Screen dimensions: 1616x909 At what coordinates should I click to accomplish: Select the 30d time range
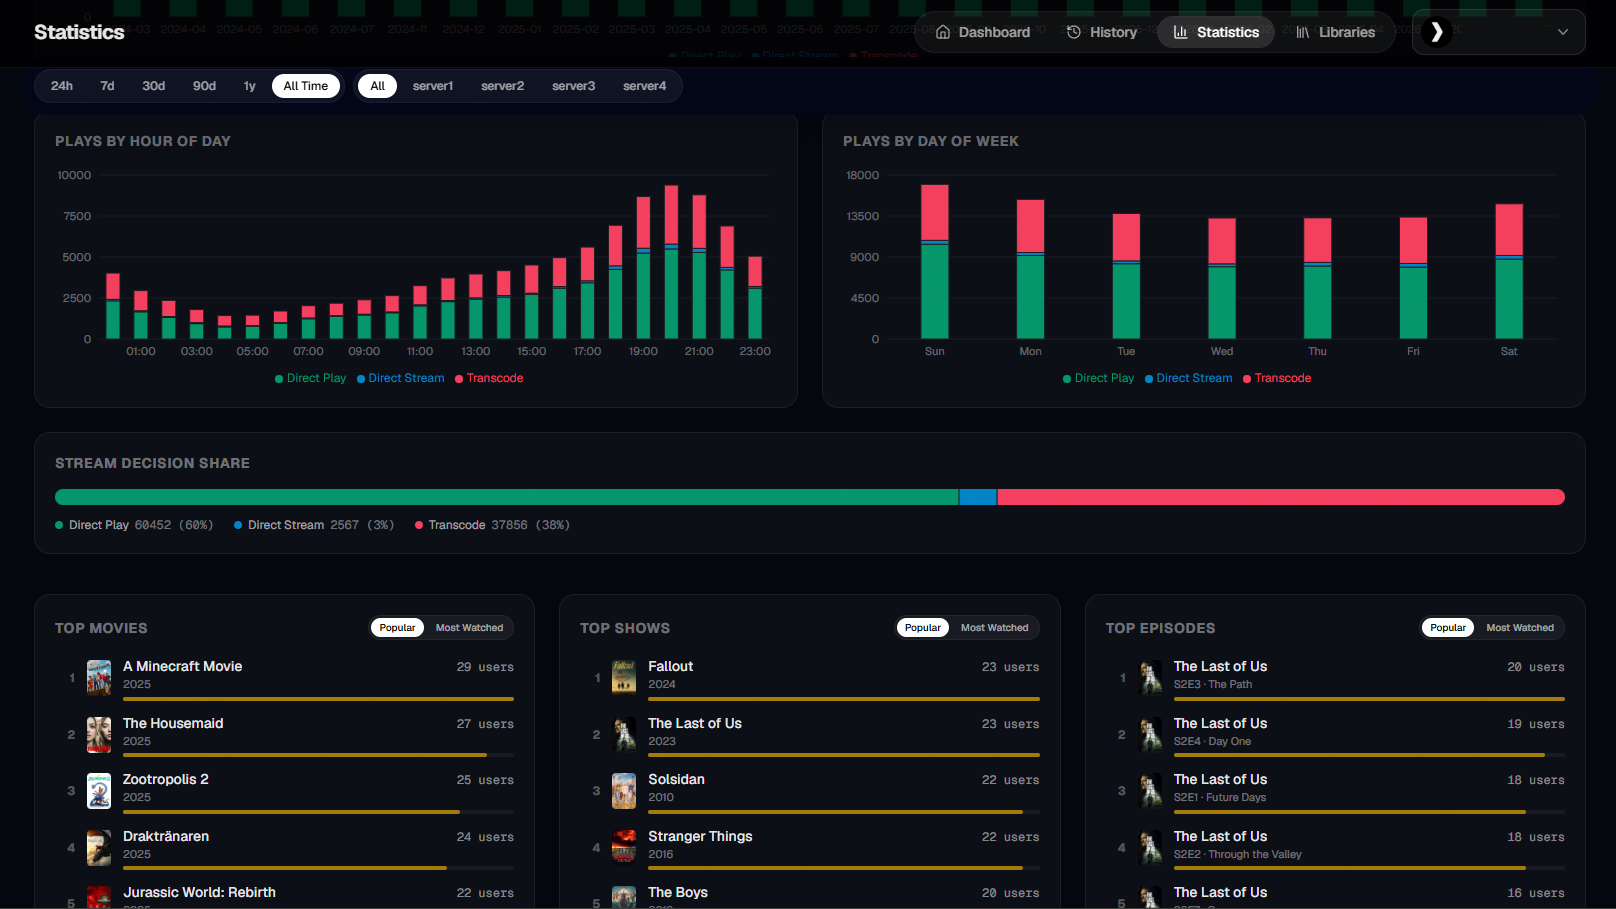(153, 86)
